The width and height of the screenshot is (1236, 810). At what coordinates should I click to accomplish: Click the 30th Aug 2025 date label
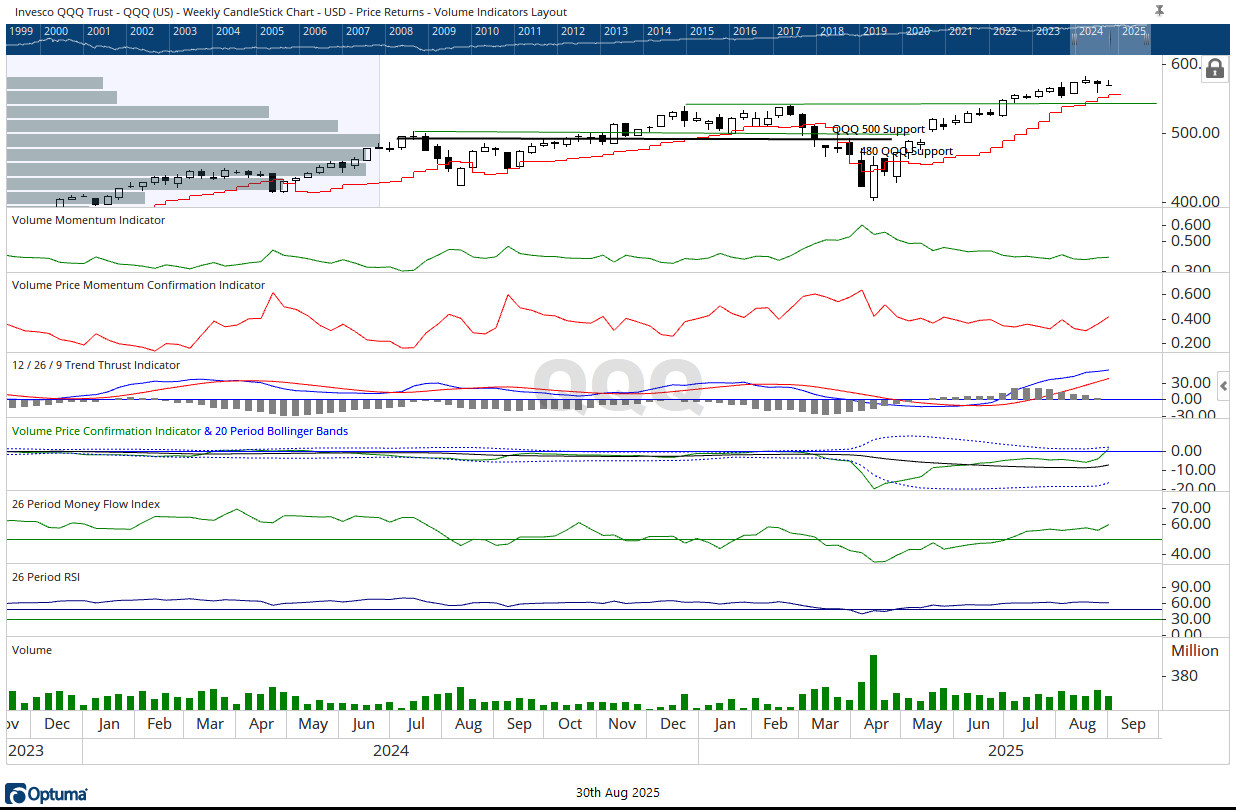click(x=617, y=793)
